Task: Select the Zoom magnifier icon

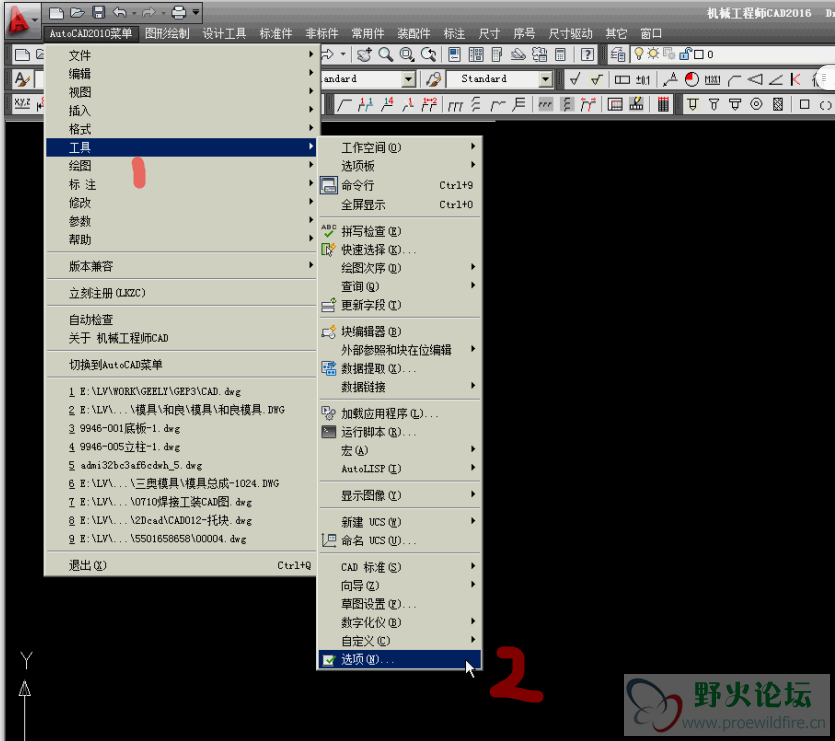Action: click(x=386, y=54)
